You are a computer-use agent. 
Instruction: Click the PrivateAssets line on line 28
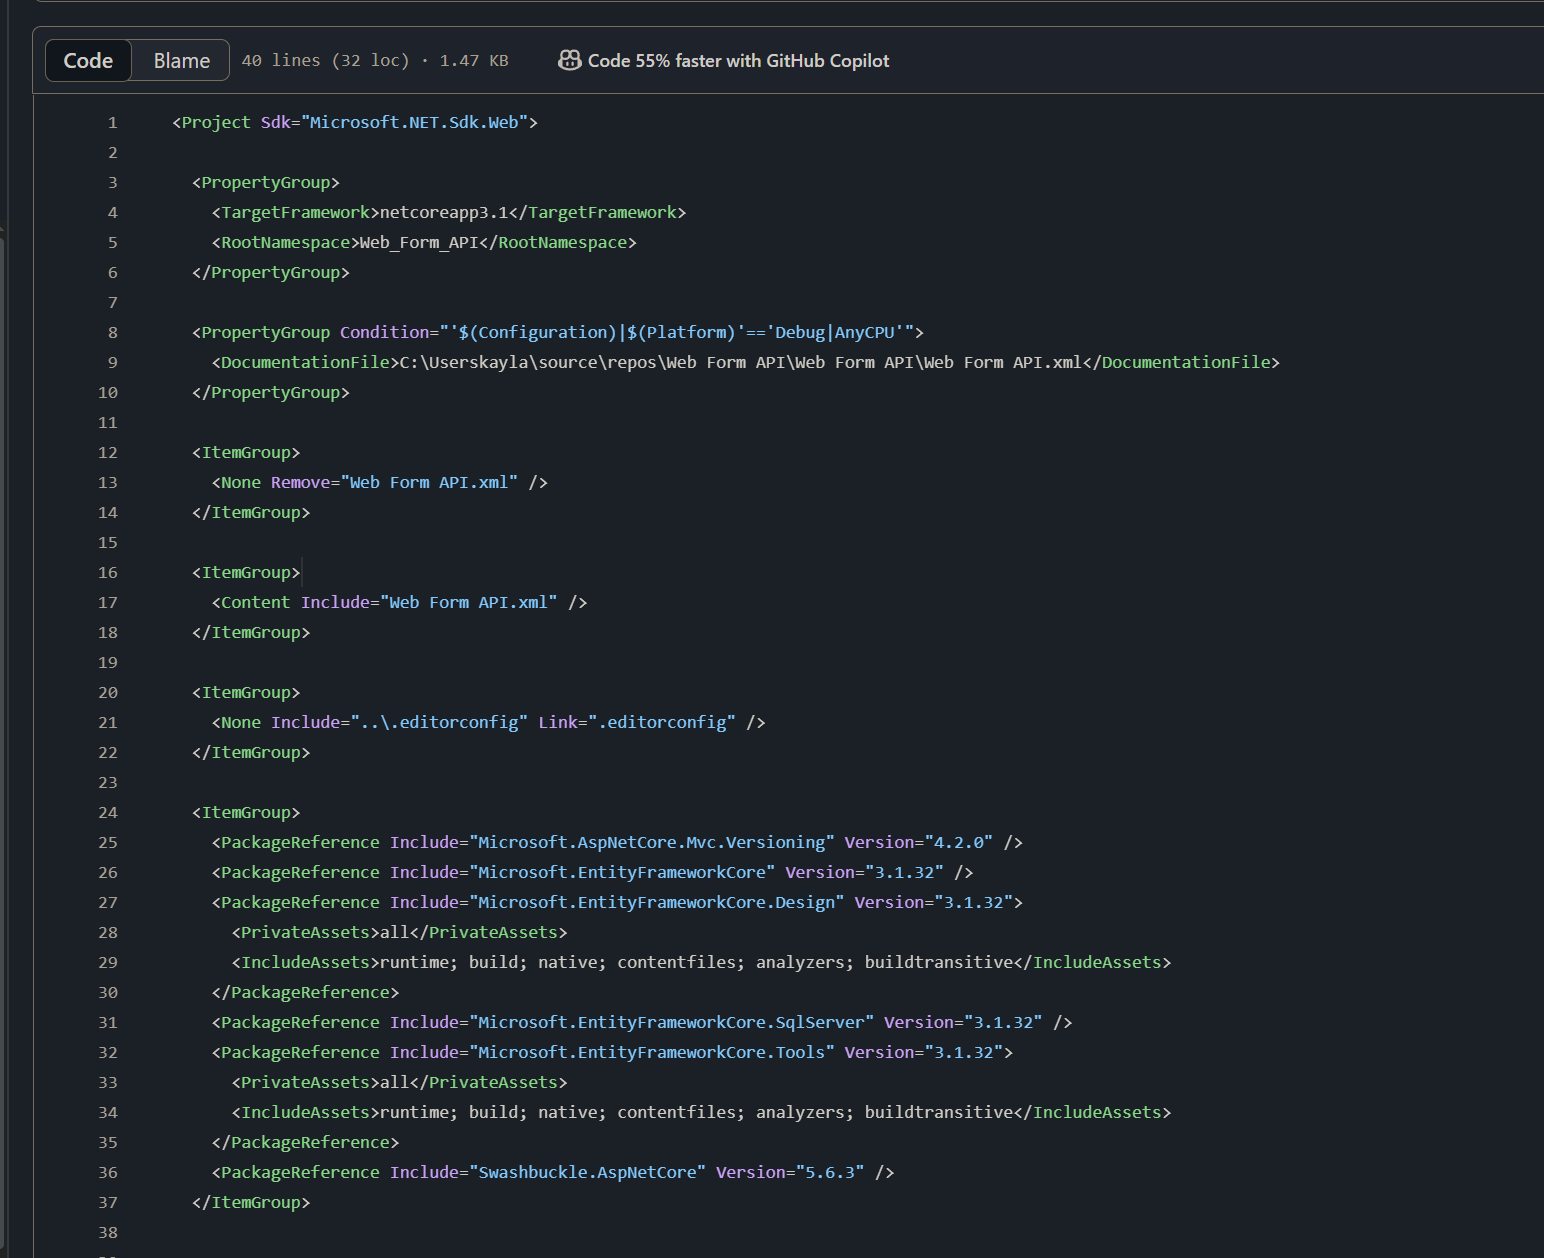pyautogui.click(x=400, y=932)
